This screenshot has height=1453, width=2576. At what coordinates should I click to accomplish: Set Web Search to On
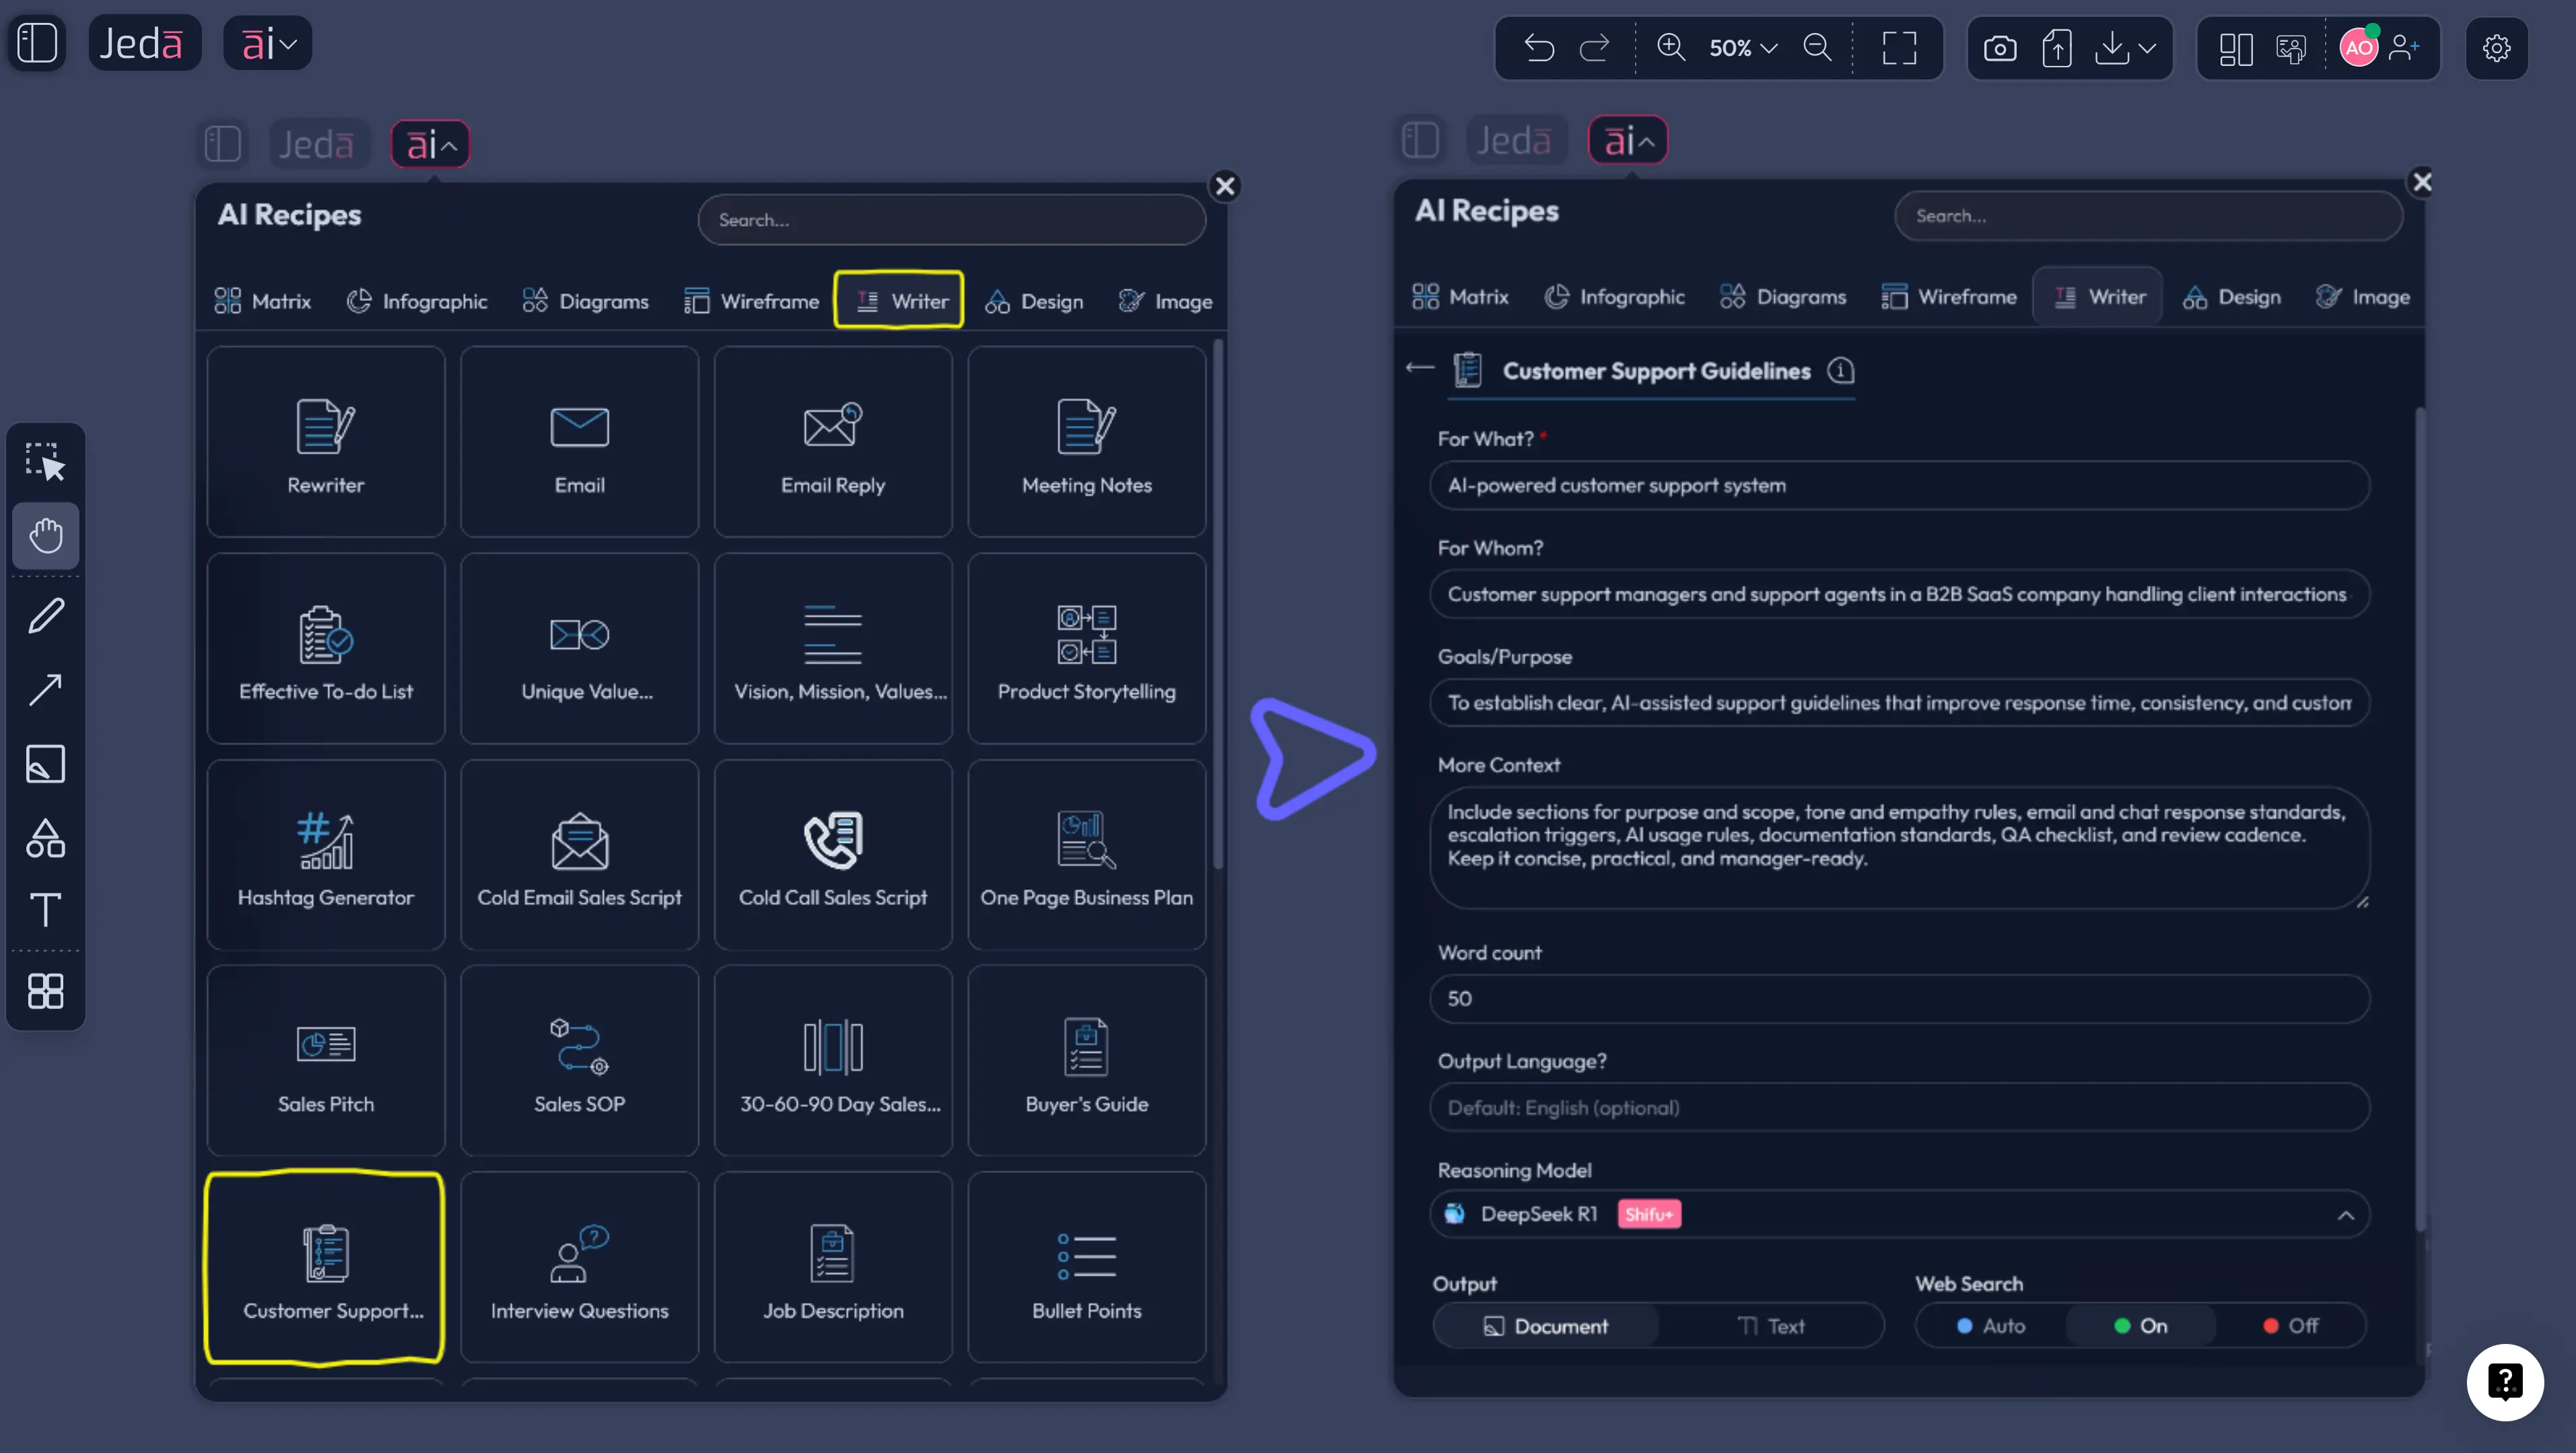2141,1326
